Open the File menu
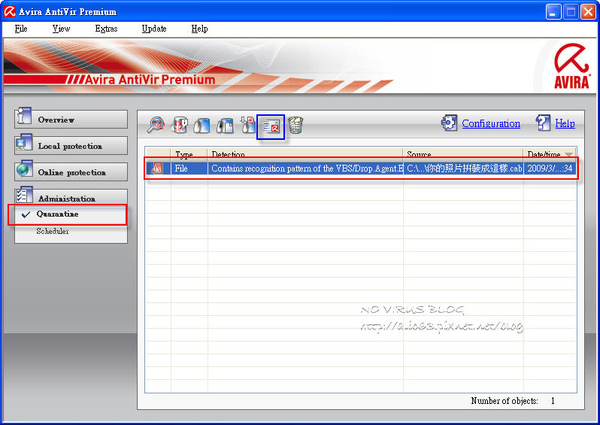Screen dimensions: 600x425 pyautogui.click(x=21, y=29)
